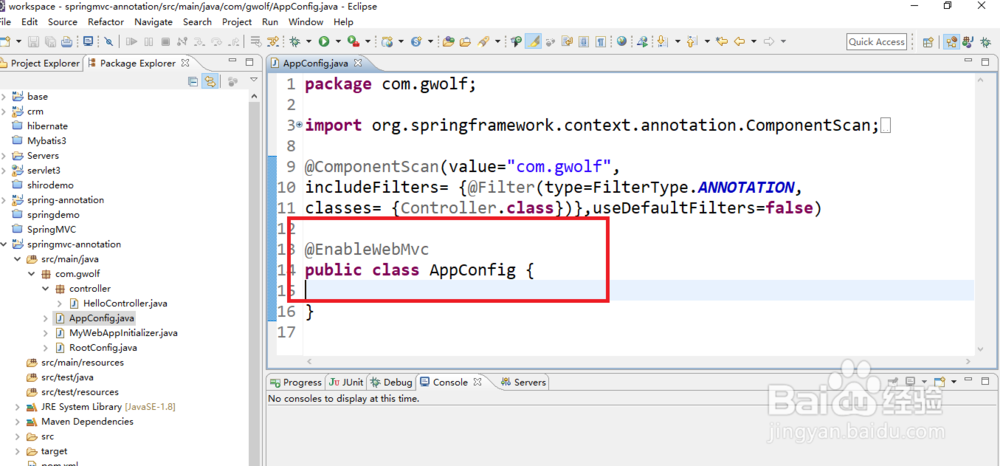This screenshot has width=1000, height=466.
Task: Open the Navigate menu
Action: click(153, 22)
